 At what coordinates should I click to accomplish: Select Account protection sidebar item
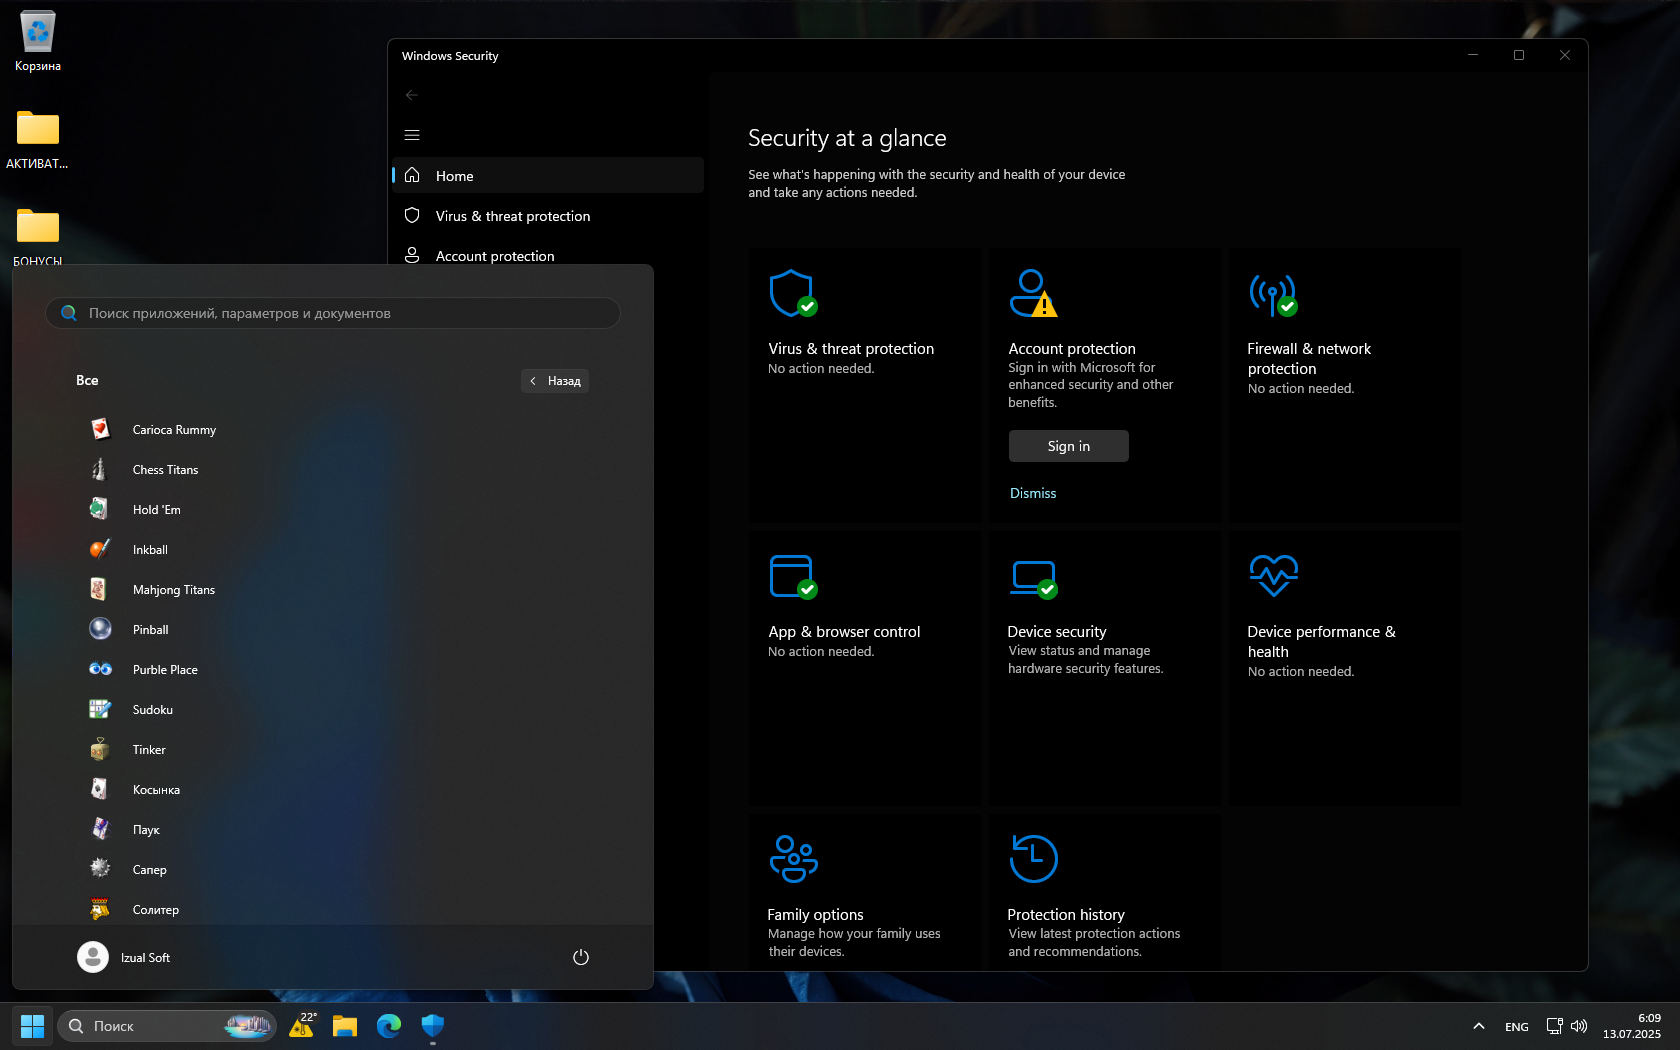click(x=548, y=255)
